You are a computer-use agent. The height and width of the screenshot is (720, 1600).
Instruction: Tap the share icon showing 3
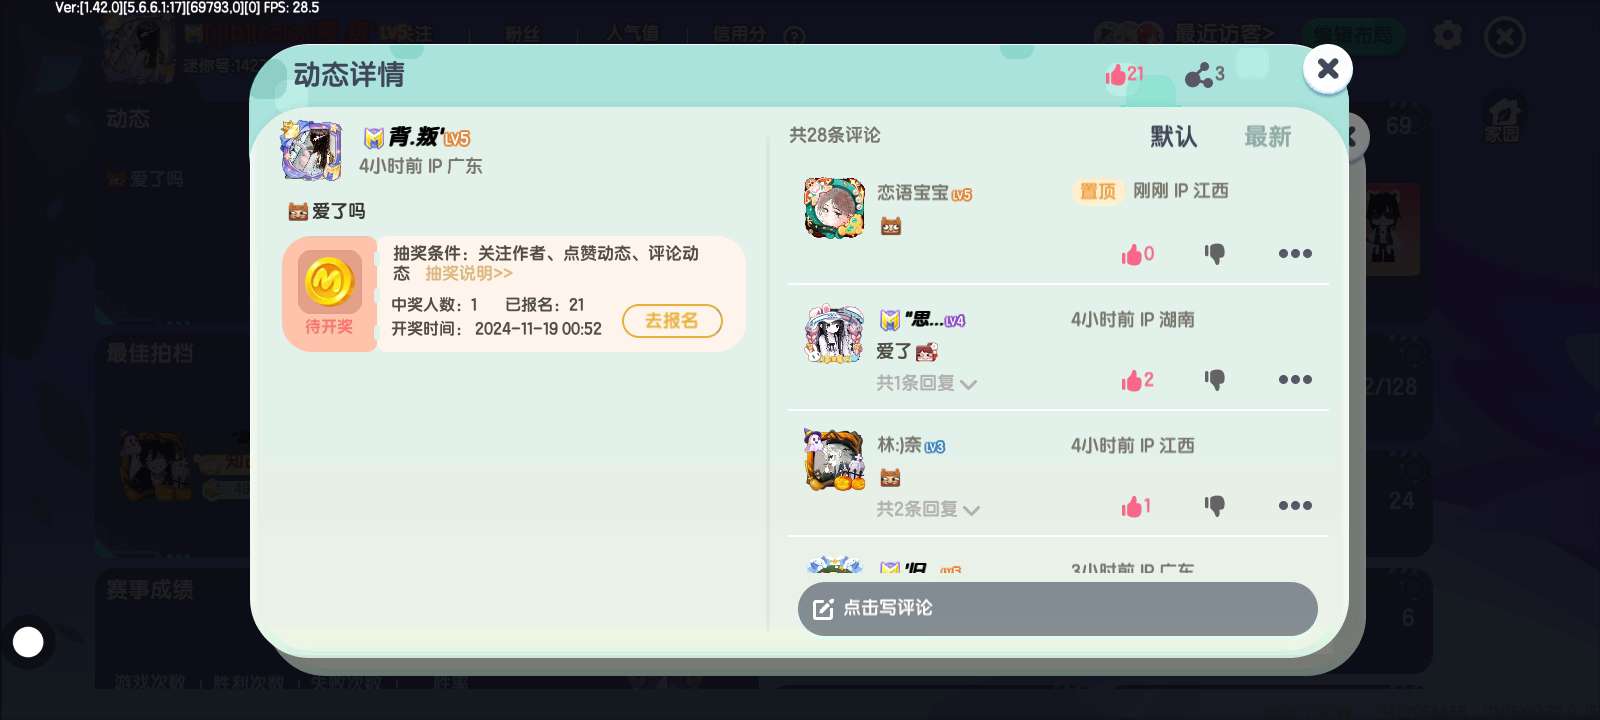pyautogui.click(x=1204, y=74)
